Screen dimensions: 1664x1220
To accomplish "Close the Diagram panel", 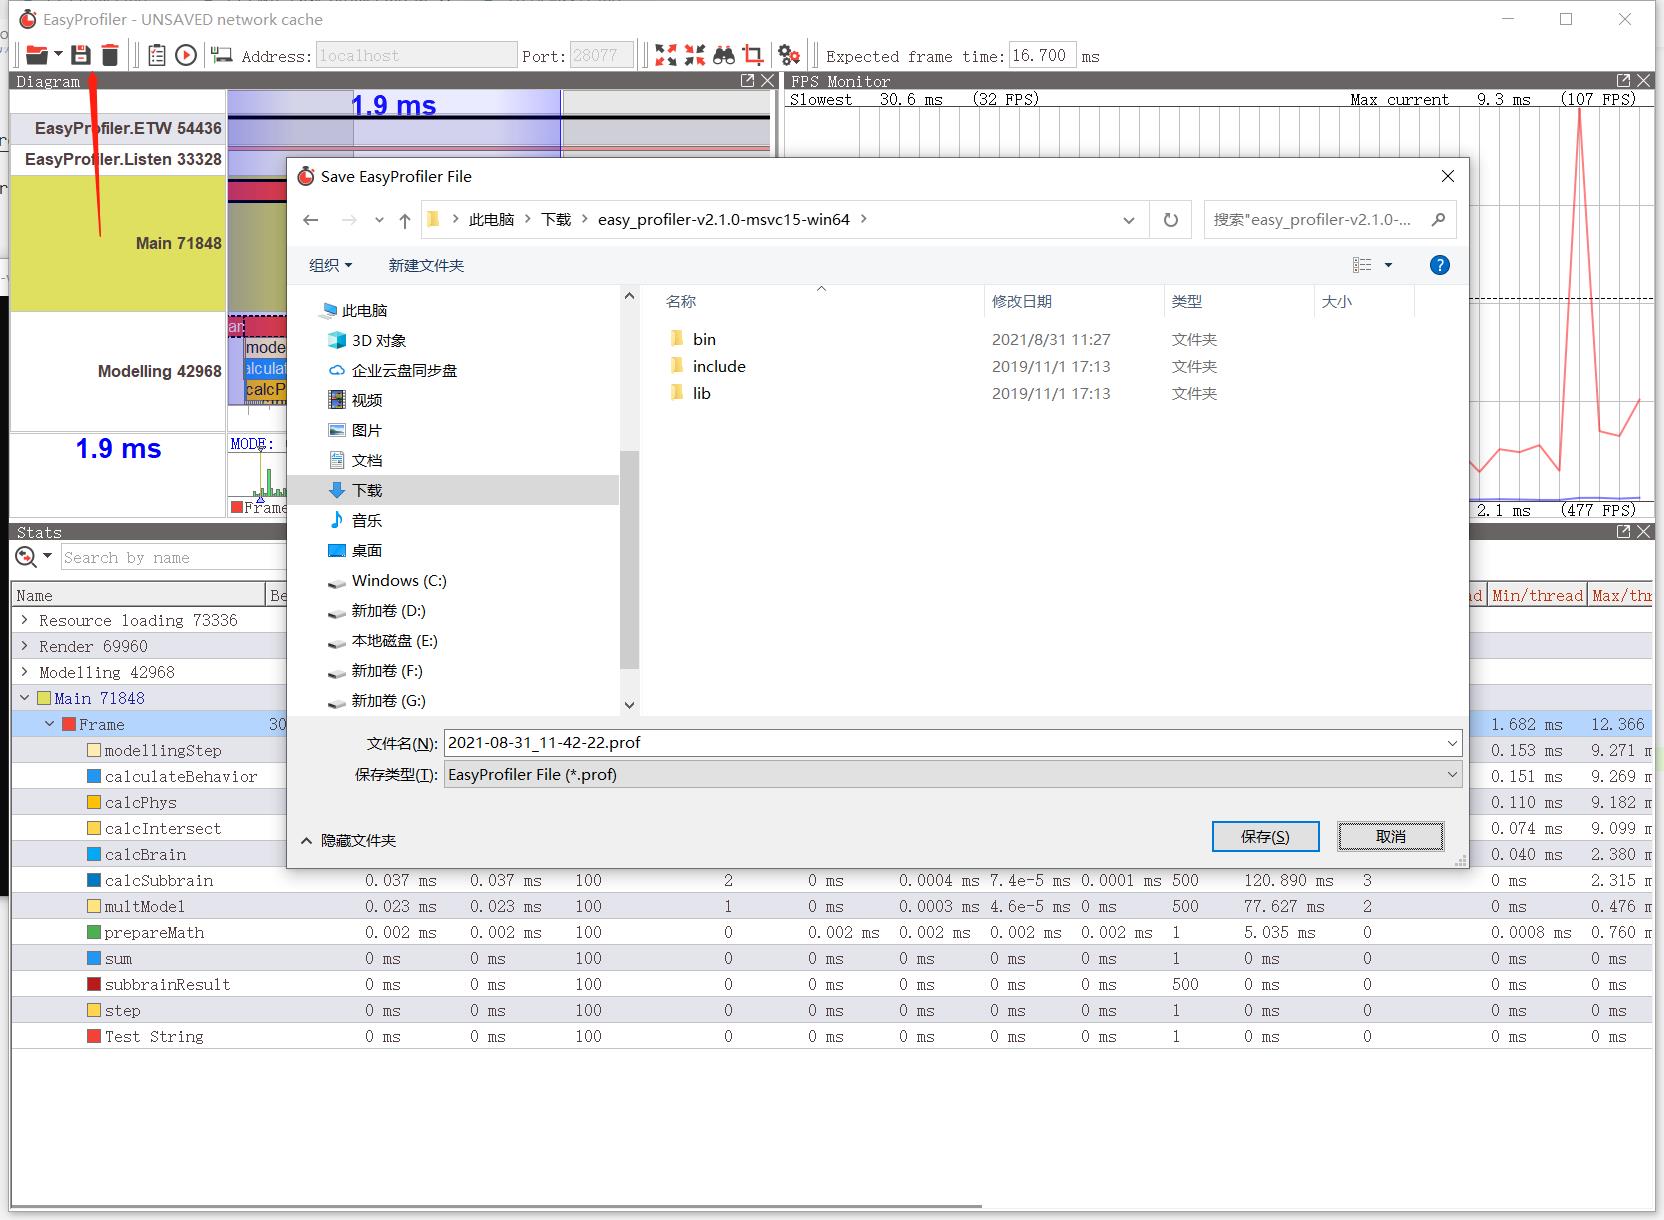I will pos(767,81).
